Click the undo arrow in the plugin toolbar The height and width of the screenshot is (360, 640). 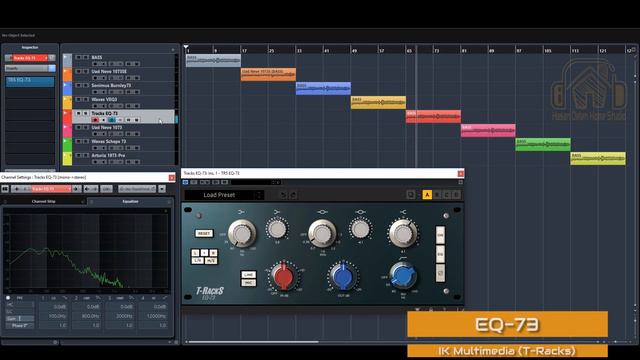coord(283,195)
